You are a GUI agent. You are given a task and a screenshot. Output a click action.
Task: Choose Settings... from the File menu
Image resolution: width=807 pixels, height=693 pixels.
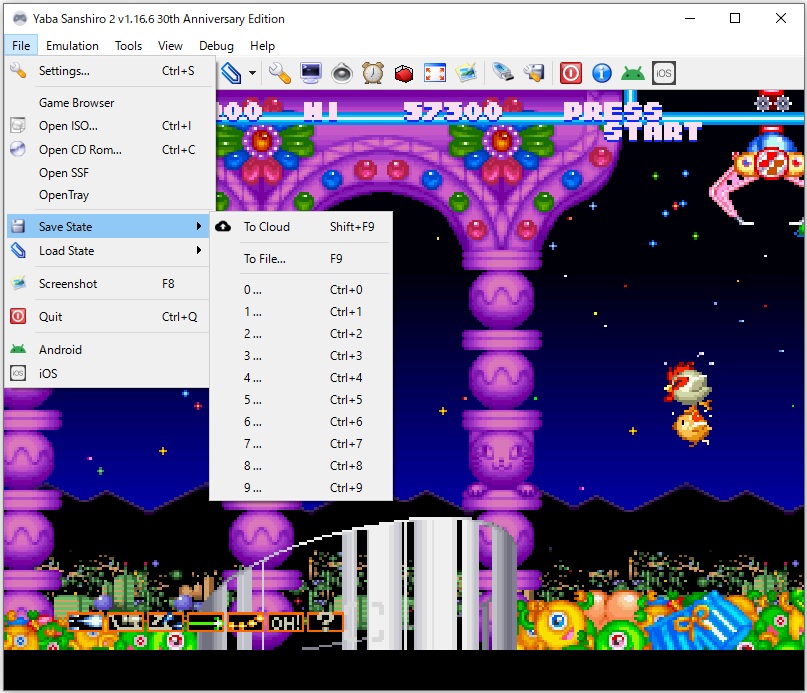[x=109, y=71]
